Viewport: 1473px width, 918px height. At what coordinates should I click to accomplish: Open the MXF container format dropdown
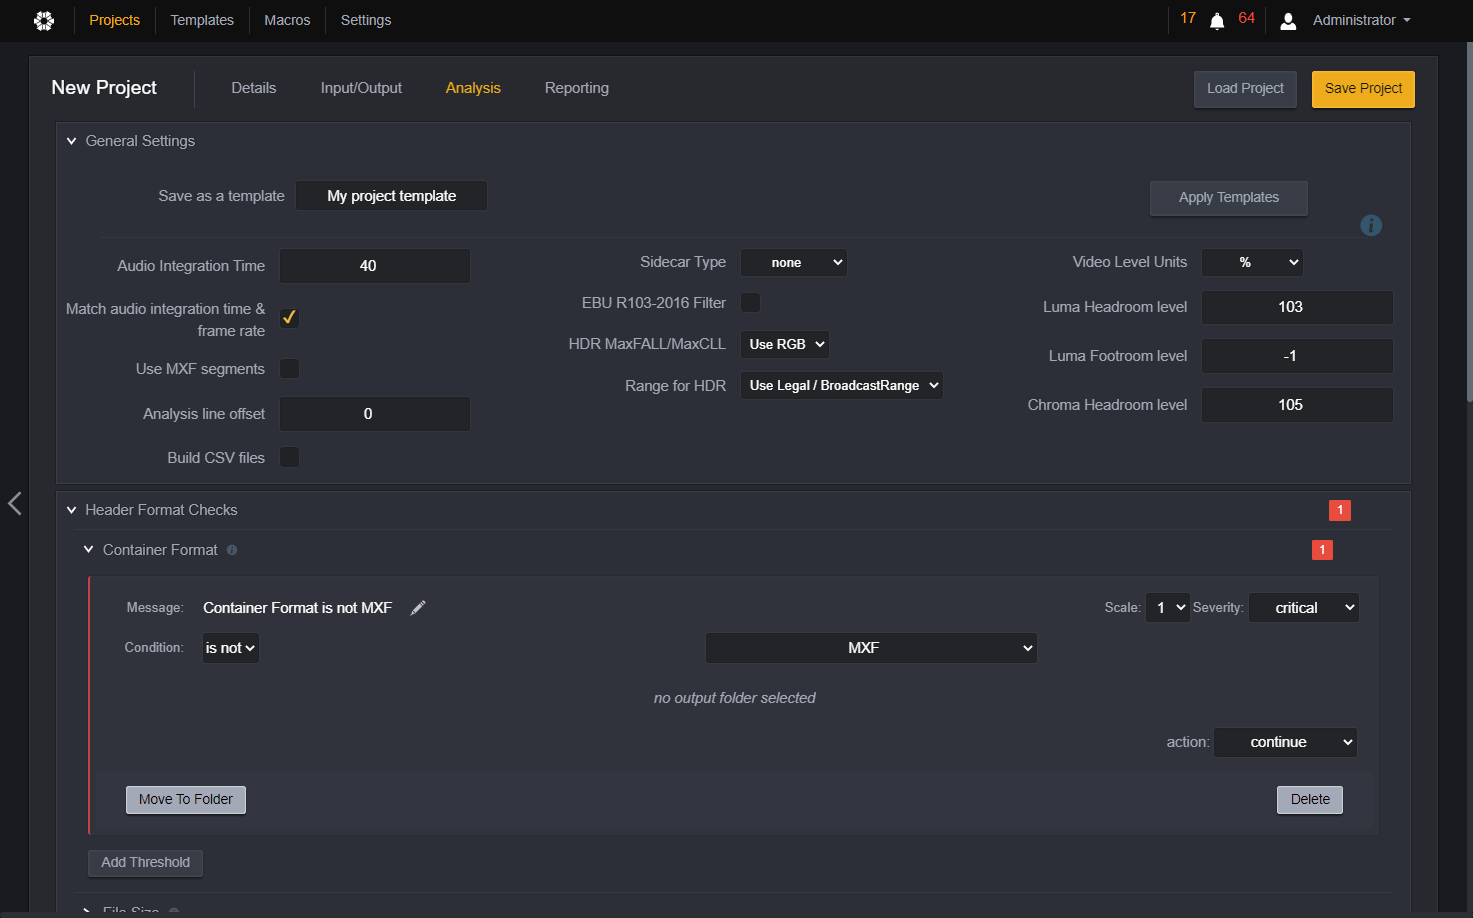click(871, 648)
